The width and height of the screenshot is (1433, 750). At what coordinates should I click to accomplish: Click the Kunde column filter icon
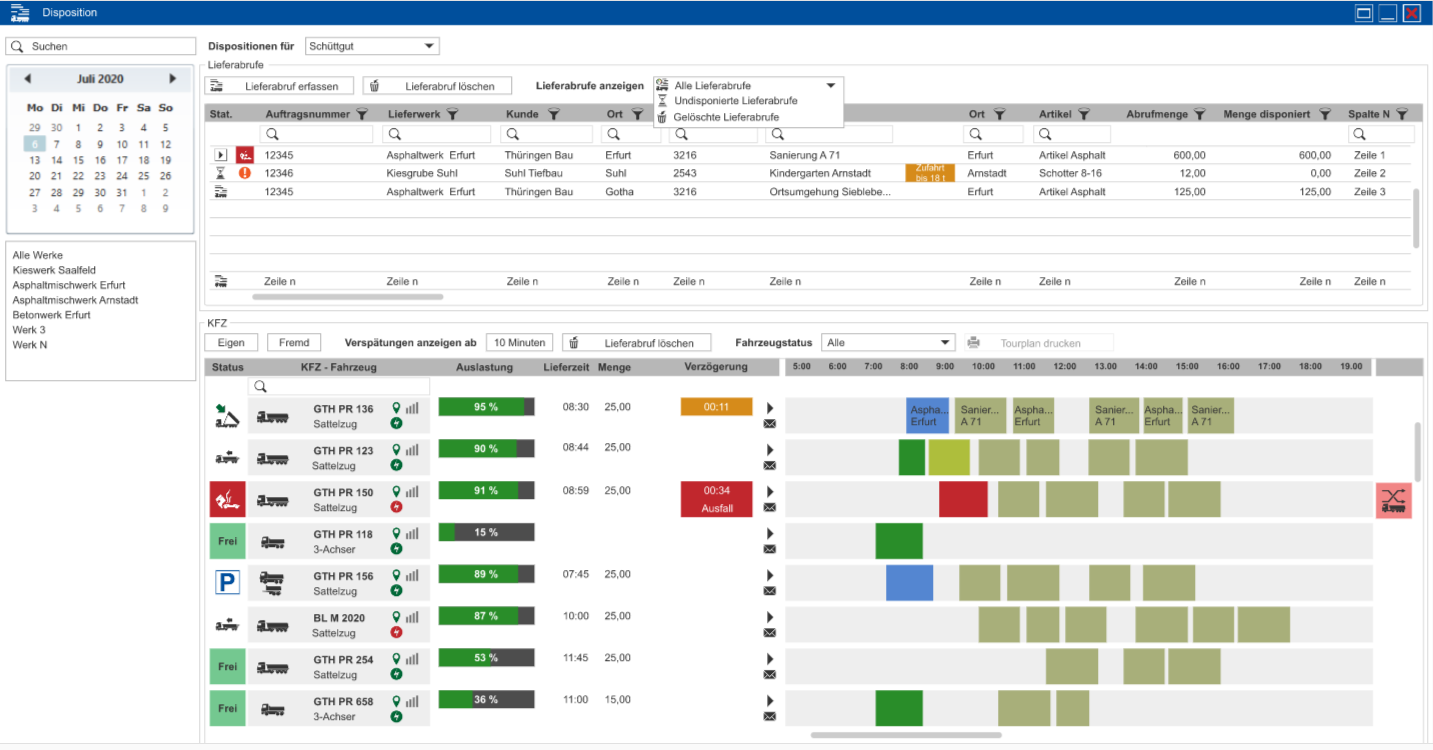coord(553,115)
